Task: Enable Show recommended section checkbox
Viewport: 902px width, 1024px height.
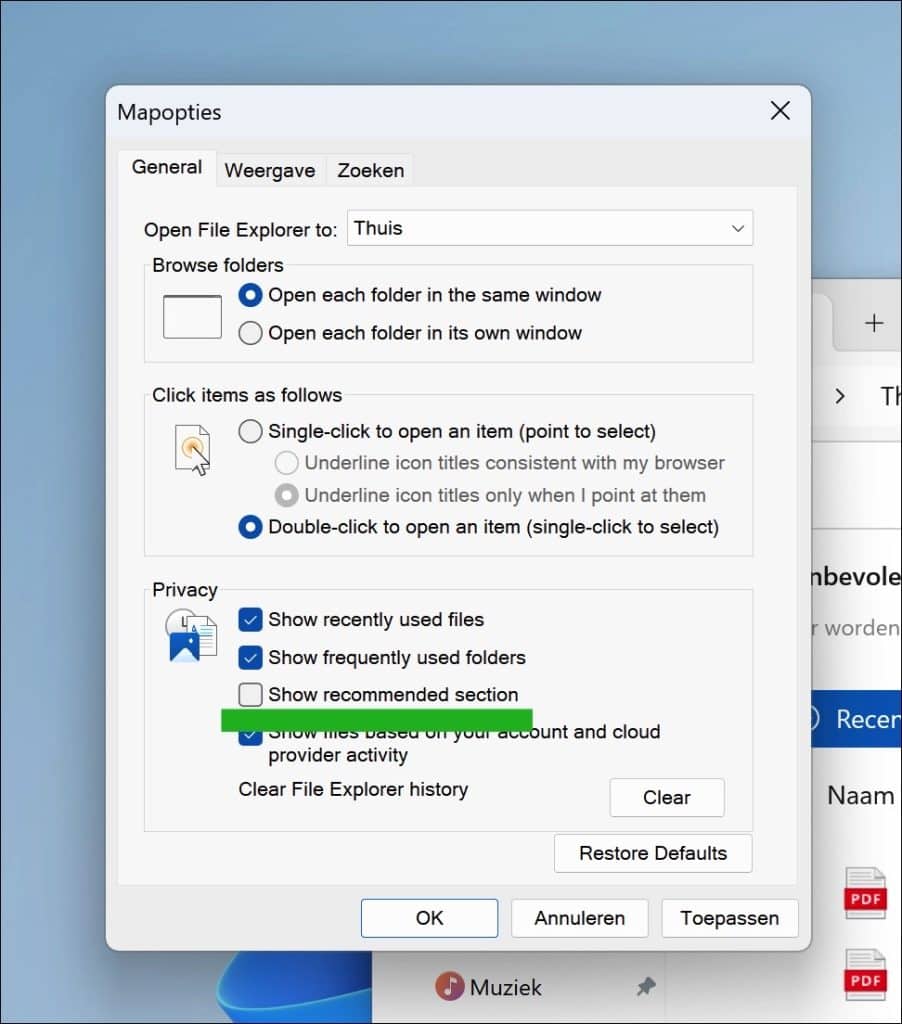Action: pyautogui.click(x=251, y=695)
